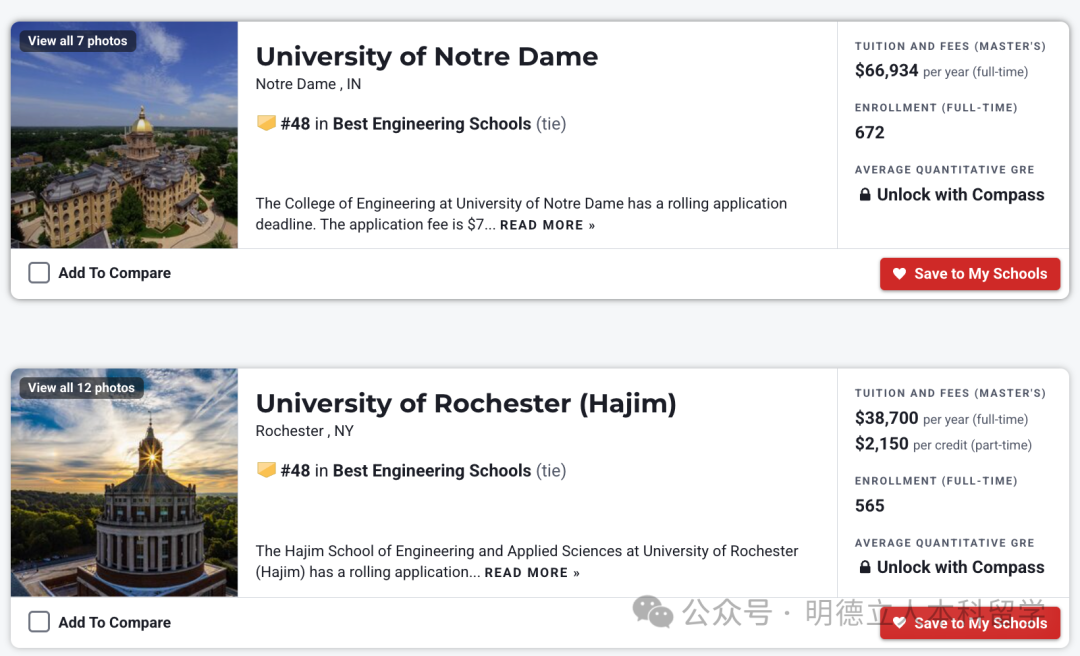This screenshot has width=1080, height=656.
Task: Select Notre Dame enrollment number 672
Action: tap(869, 132)
